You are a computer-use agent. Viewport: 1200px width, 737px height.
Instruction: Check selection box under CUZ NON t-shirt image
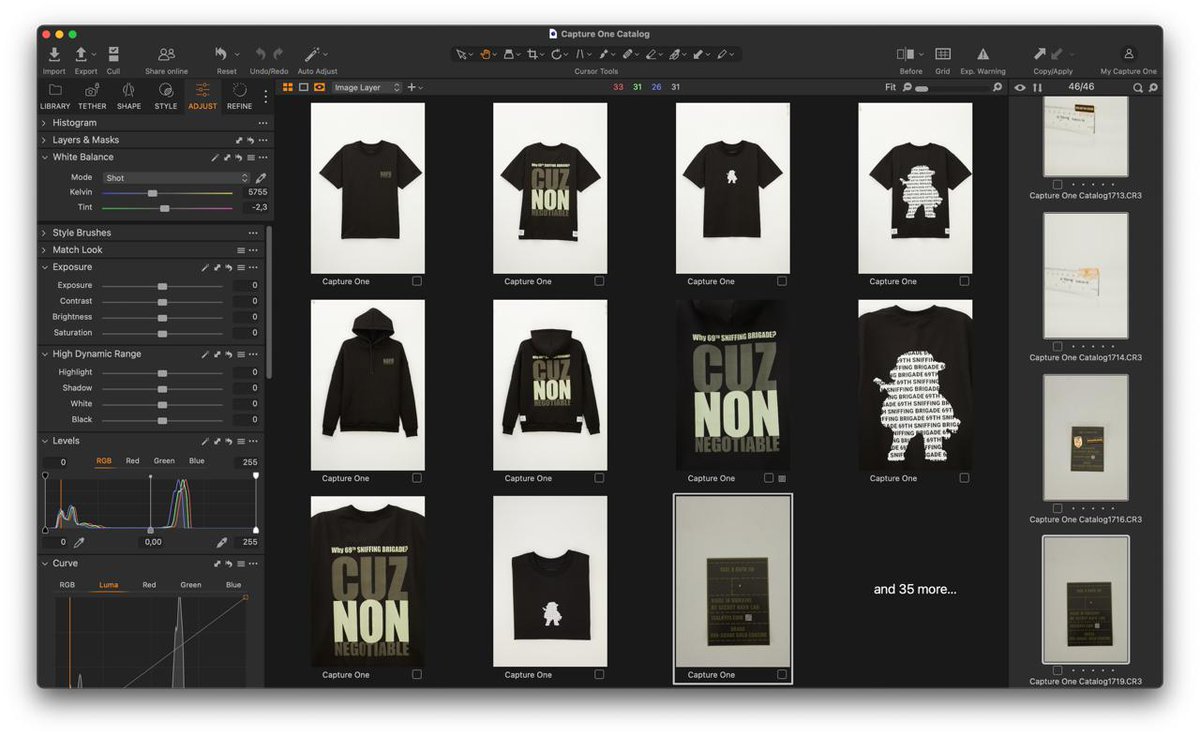599,281
